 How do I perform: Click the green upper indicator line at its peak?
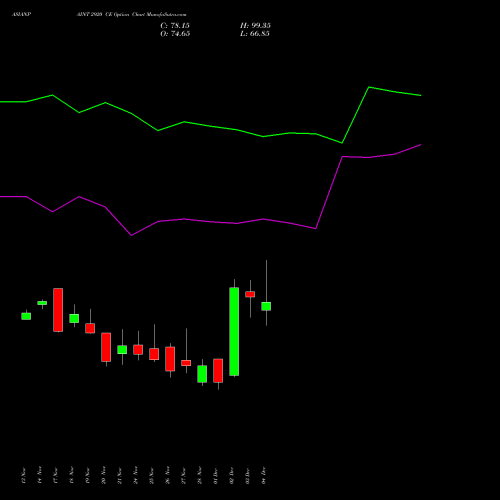(369, 87)
